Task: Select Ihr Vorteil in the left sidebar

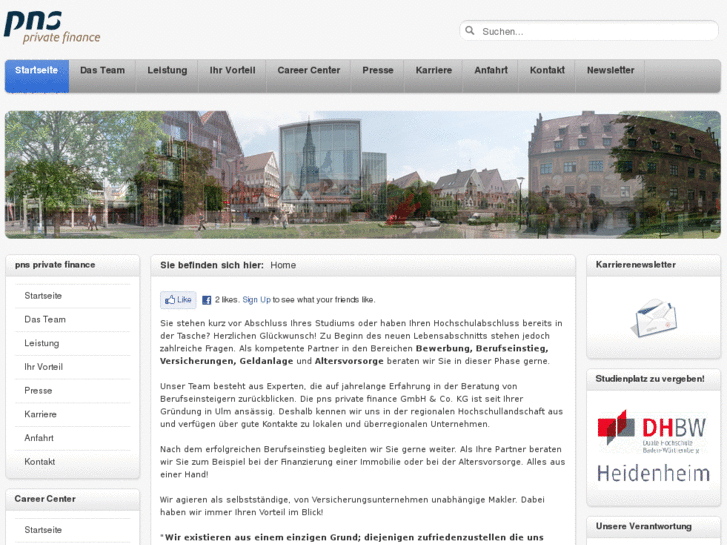Action: click(x=72, y=367)
